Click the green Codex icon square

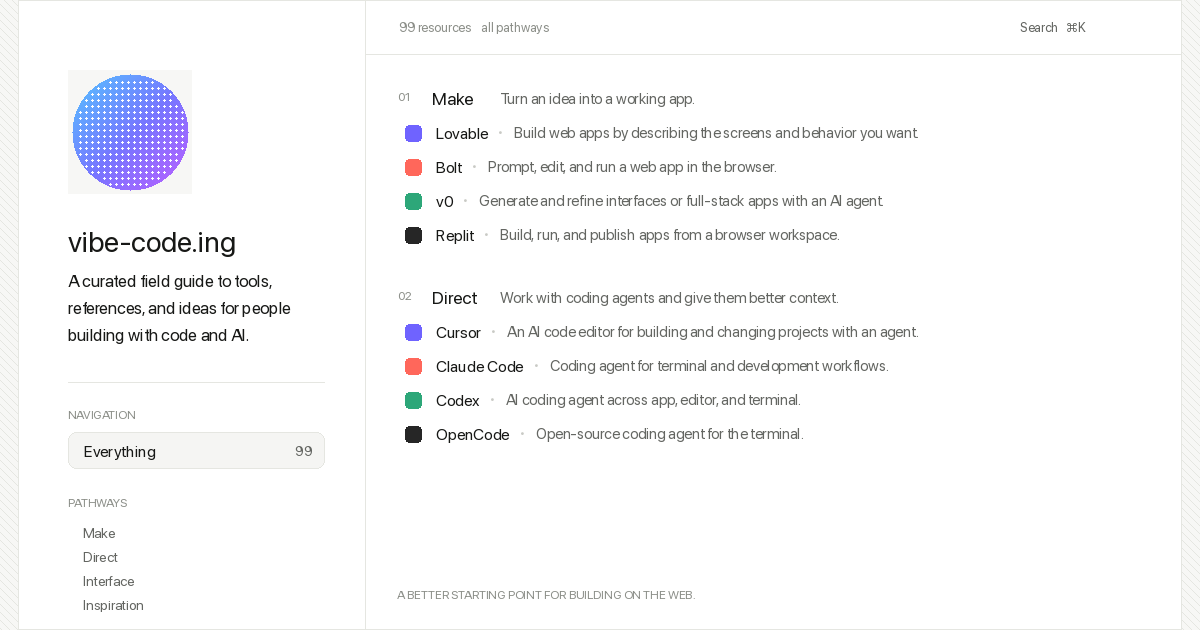coord(413,400)
